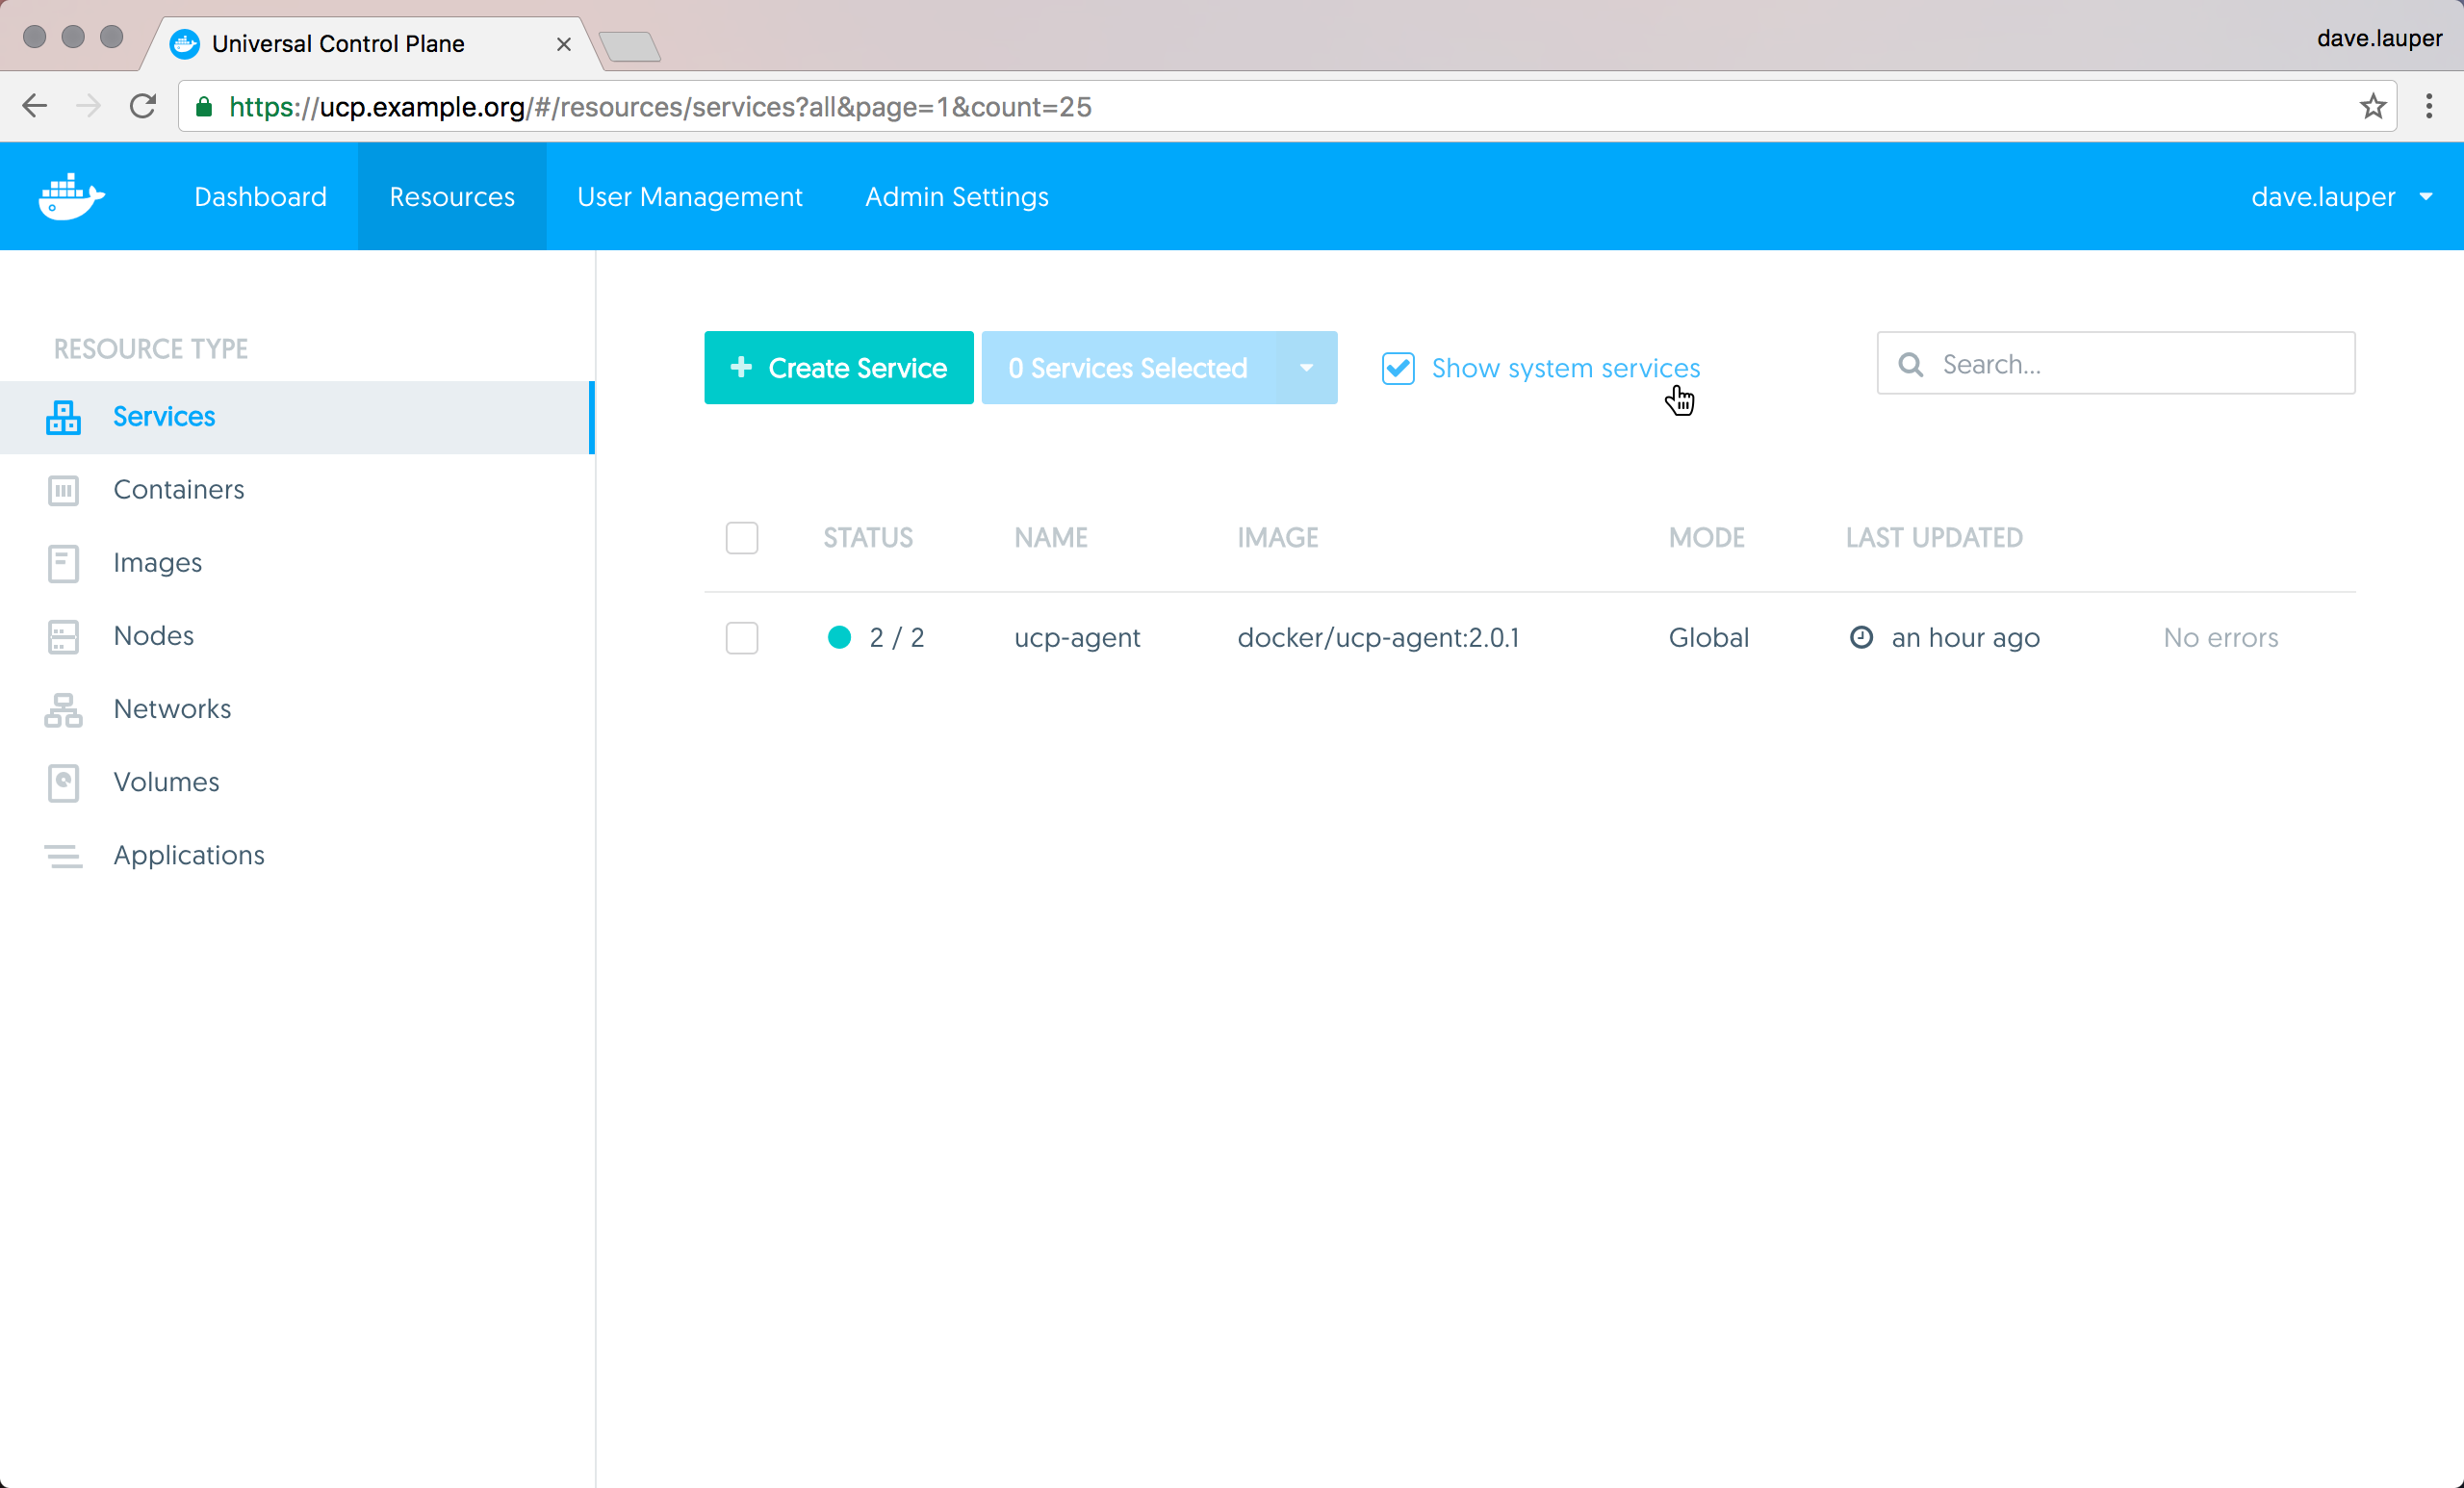
Task: Open the dave.lauper user menu
Action: 2340,197
